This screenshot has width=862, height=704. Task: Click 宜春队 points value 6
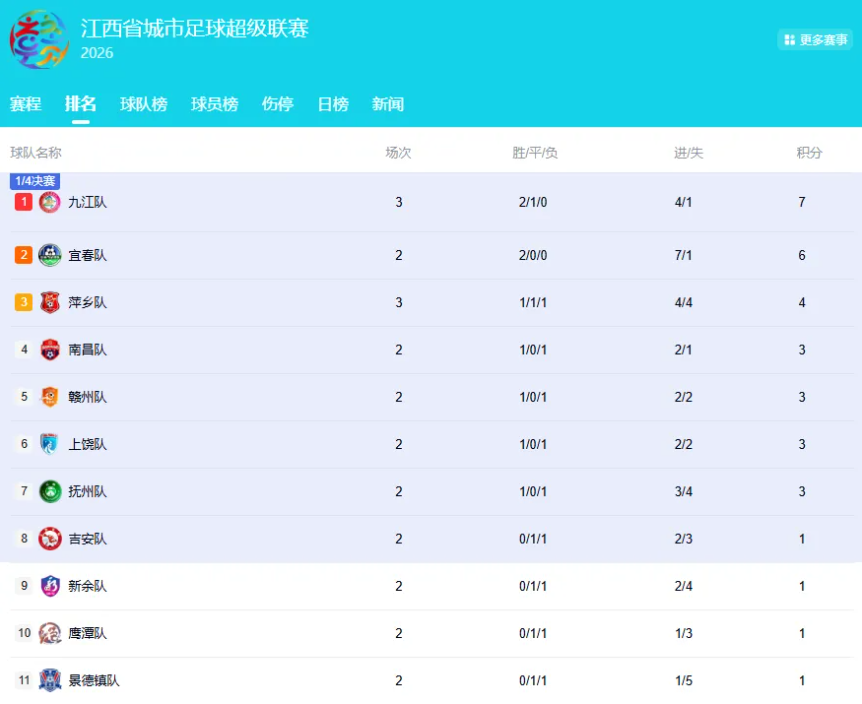pyautogui.click(x=802, y=255)
